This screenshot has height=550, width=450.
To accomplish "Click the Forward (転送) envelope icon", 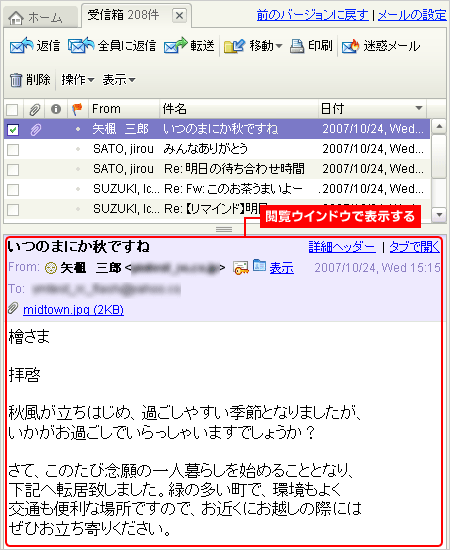I will 175,46.
